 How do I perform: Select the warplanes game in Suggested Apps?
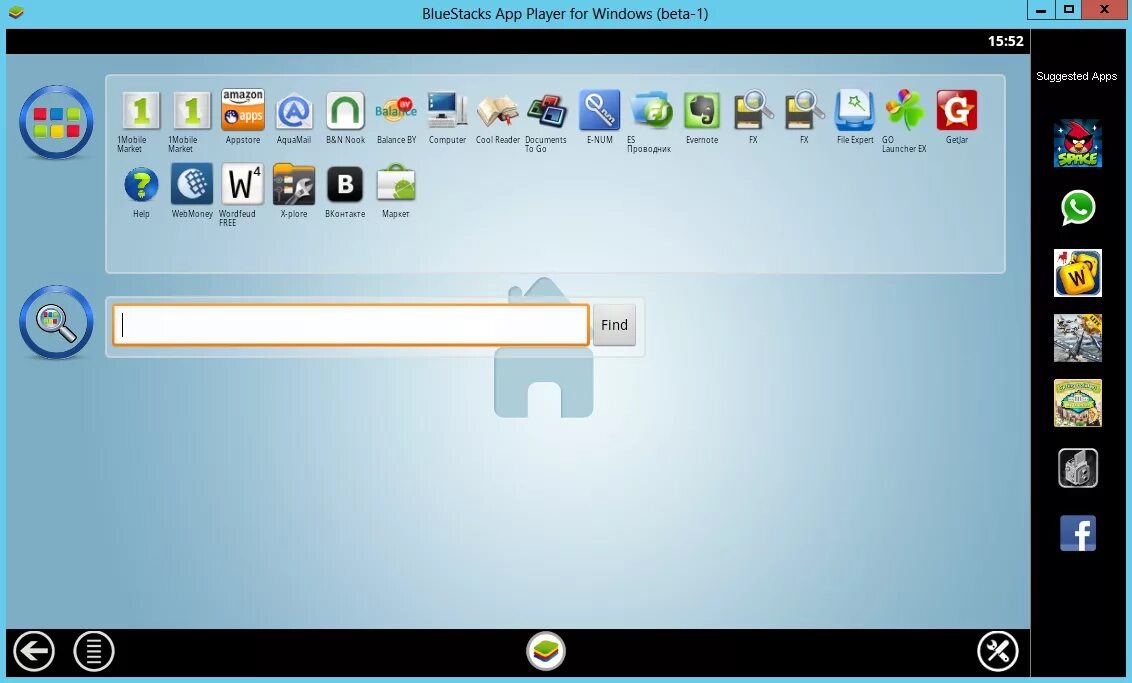click(x=1078, y=338)
